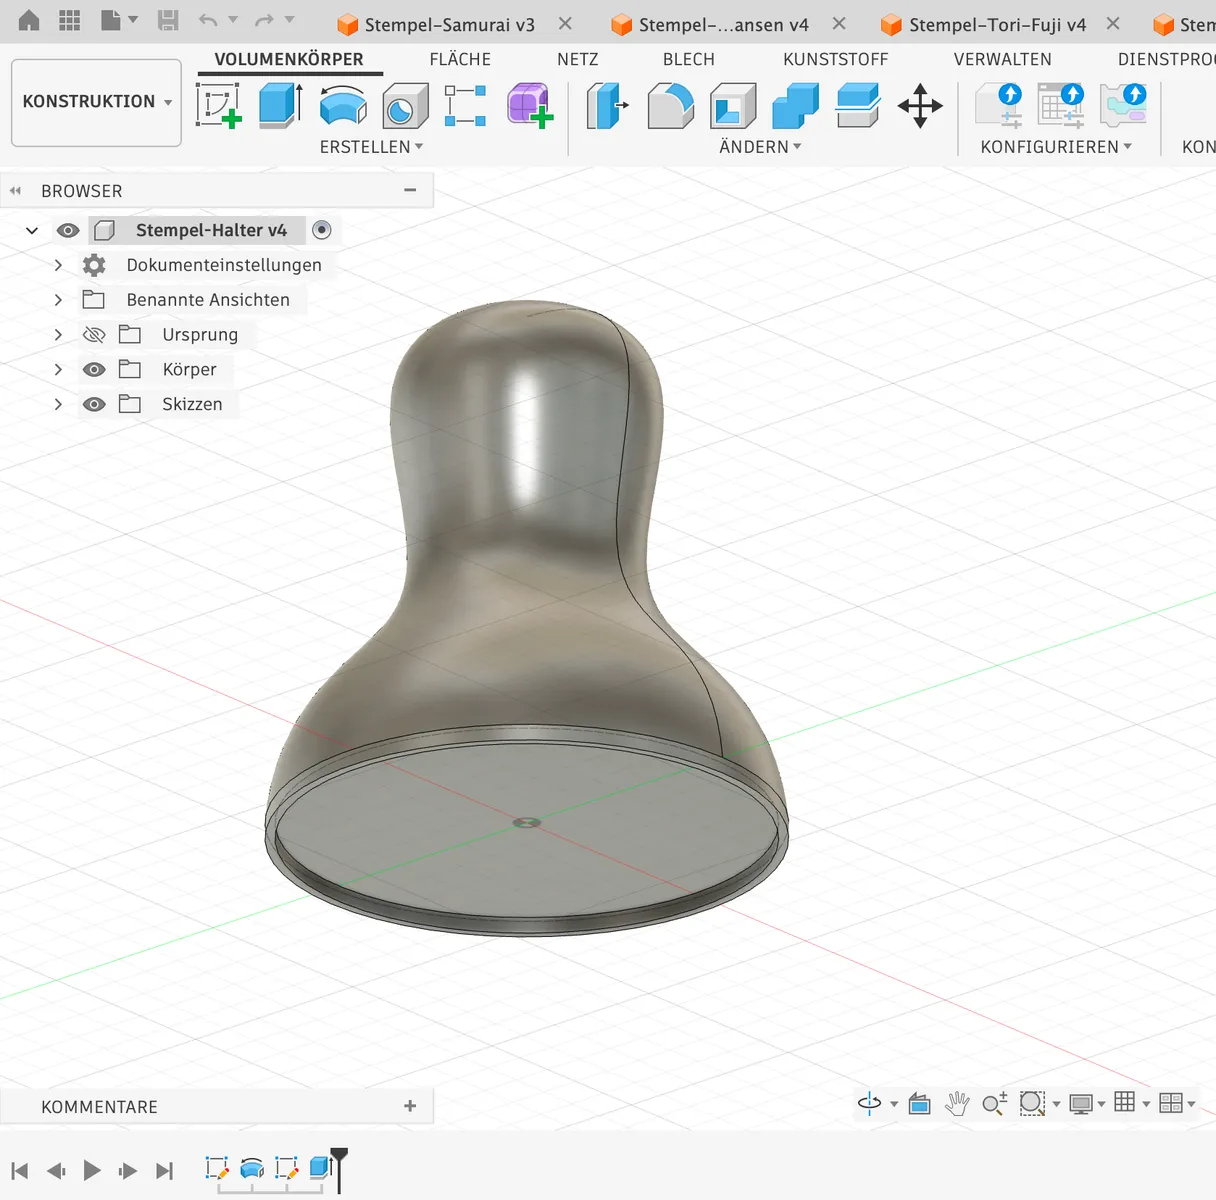Switch to Stempel-Tori-Fuji v4 document tab
The width and height of the screenshot is (1216, 1200).
click(985, 24)
